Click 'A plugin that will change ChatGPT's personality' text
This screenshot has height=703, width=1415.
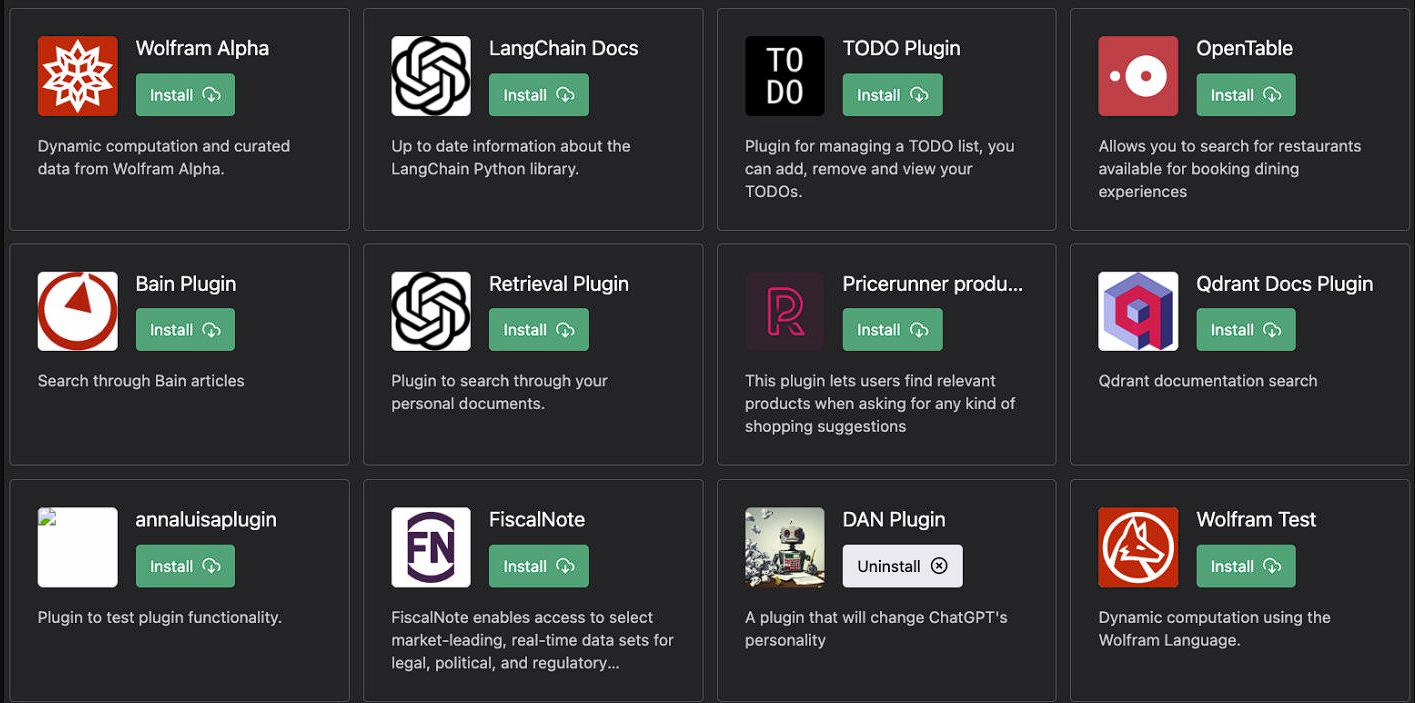coord(876,629)
